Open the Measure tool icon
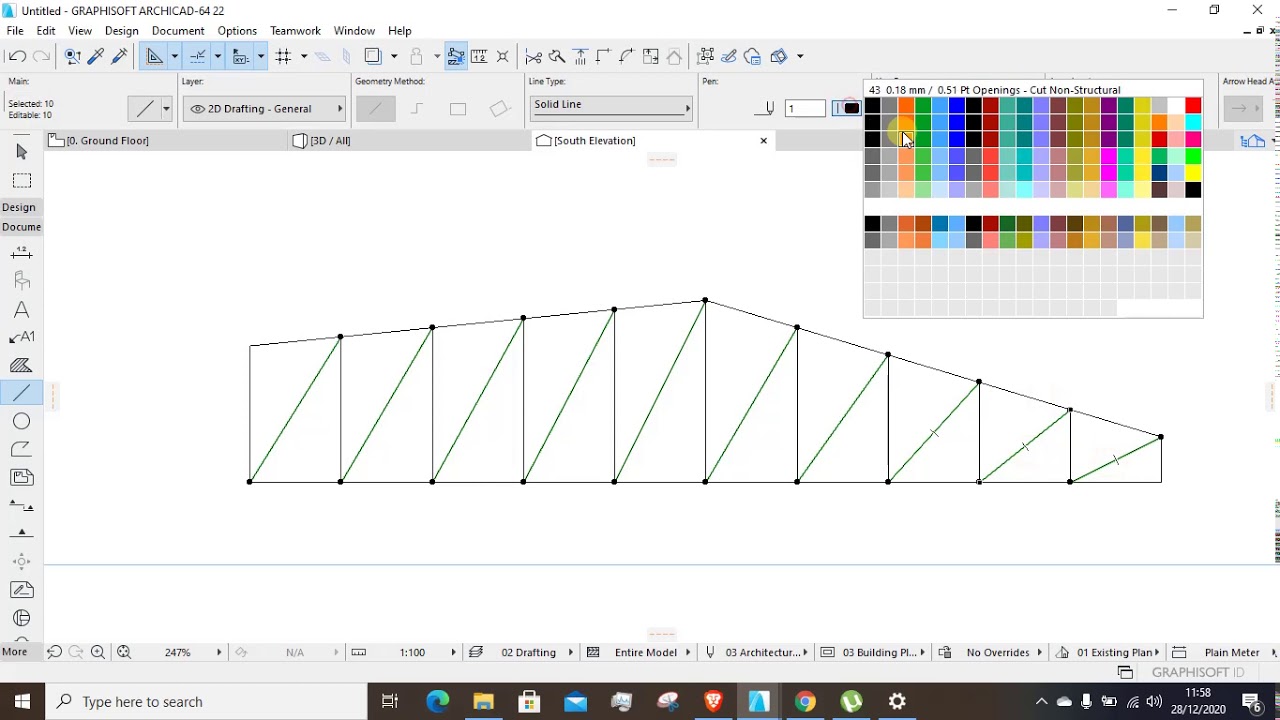 point(479,57)
